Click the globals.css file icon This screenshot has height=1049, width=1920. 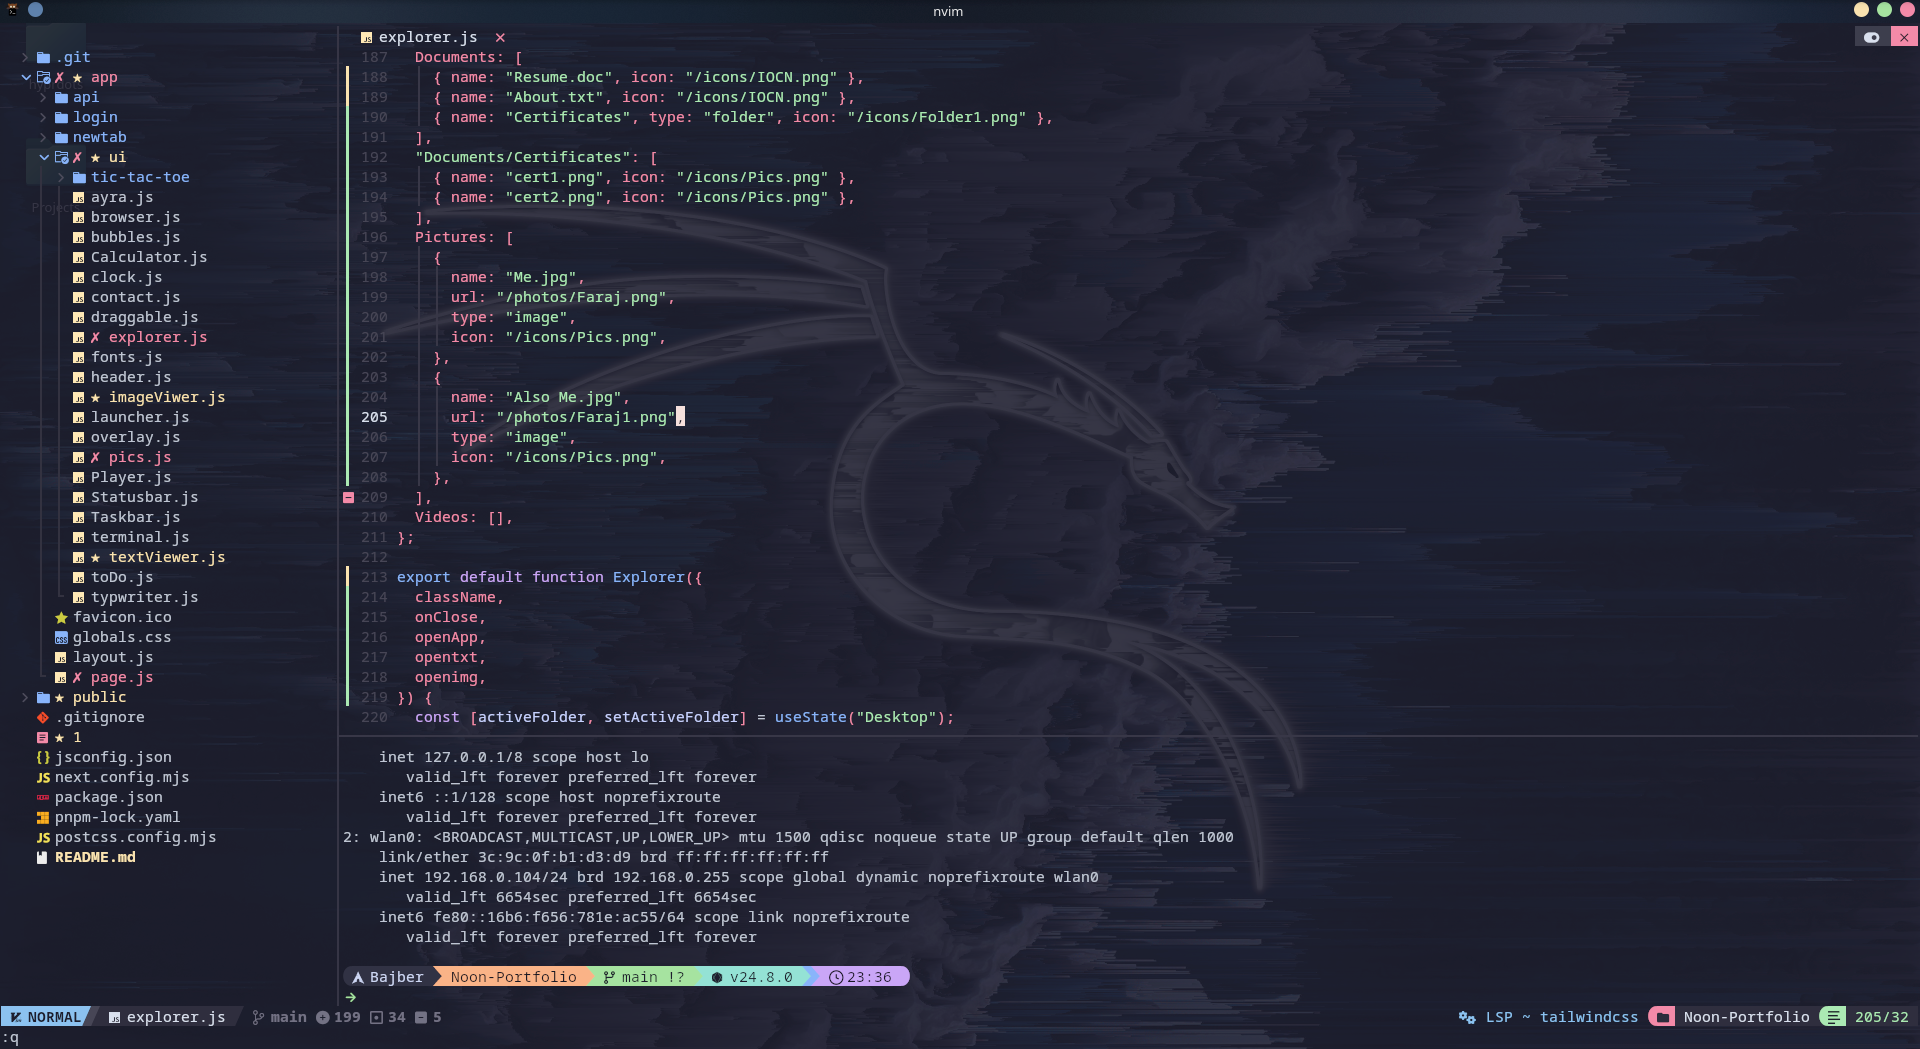tap(61, 638)
